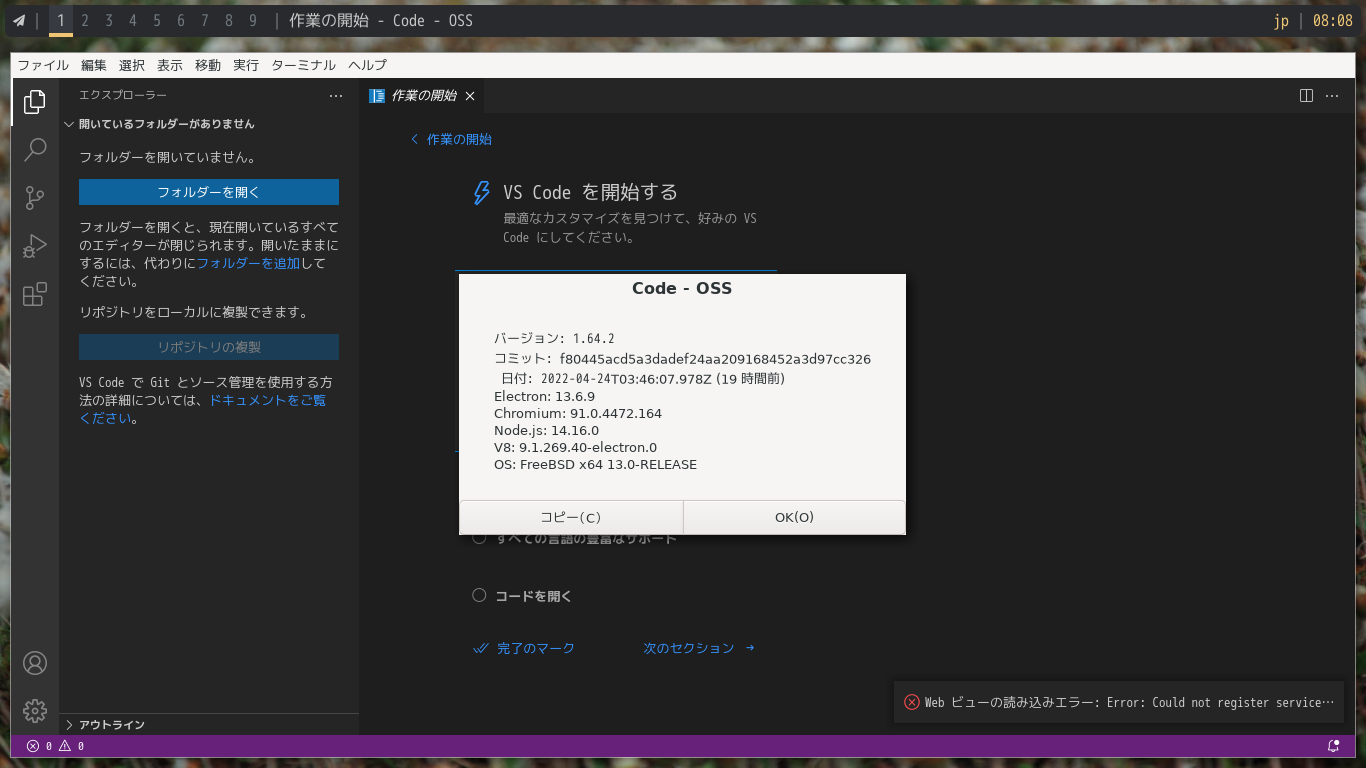Select the 作業の開始 editor tab
This screenshot has height=768, width=1366.
pos(423,96)
